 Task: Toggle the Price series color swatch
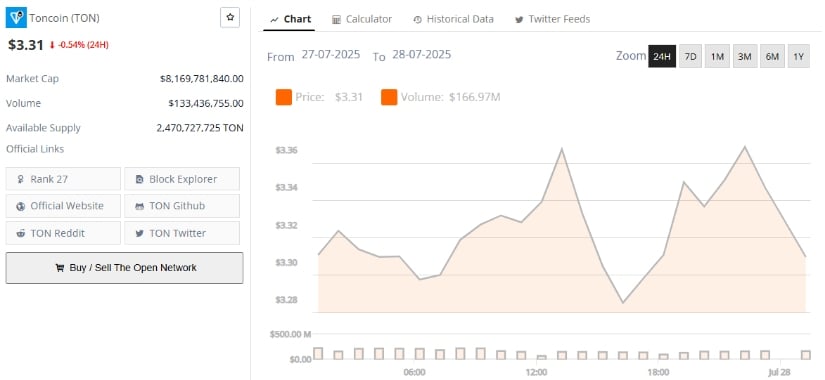(284, 97)
